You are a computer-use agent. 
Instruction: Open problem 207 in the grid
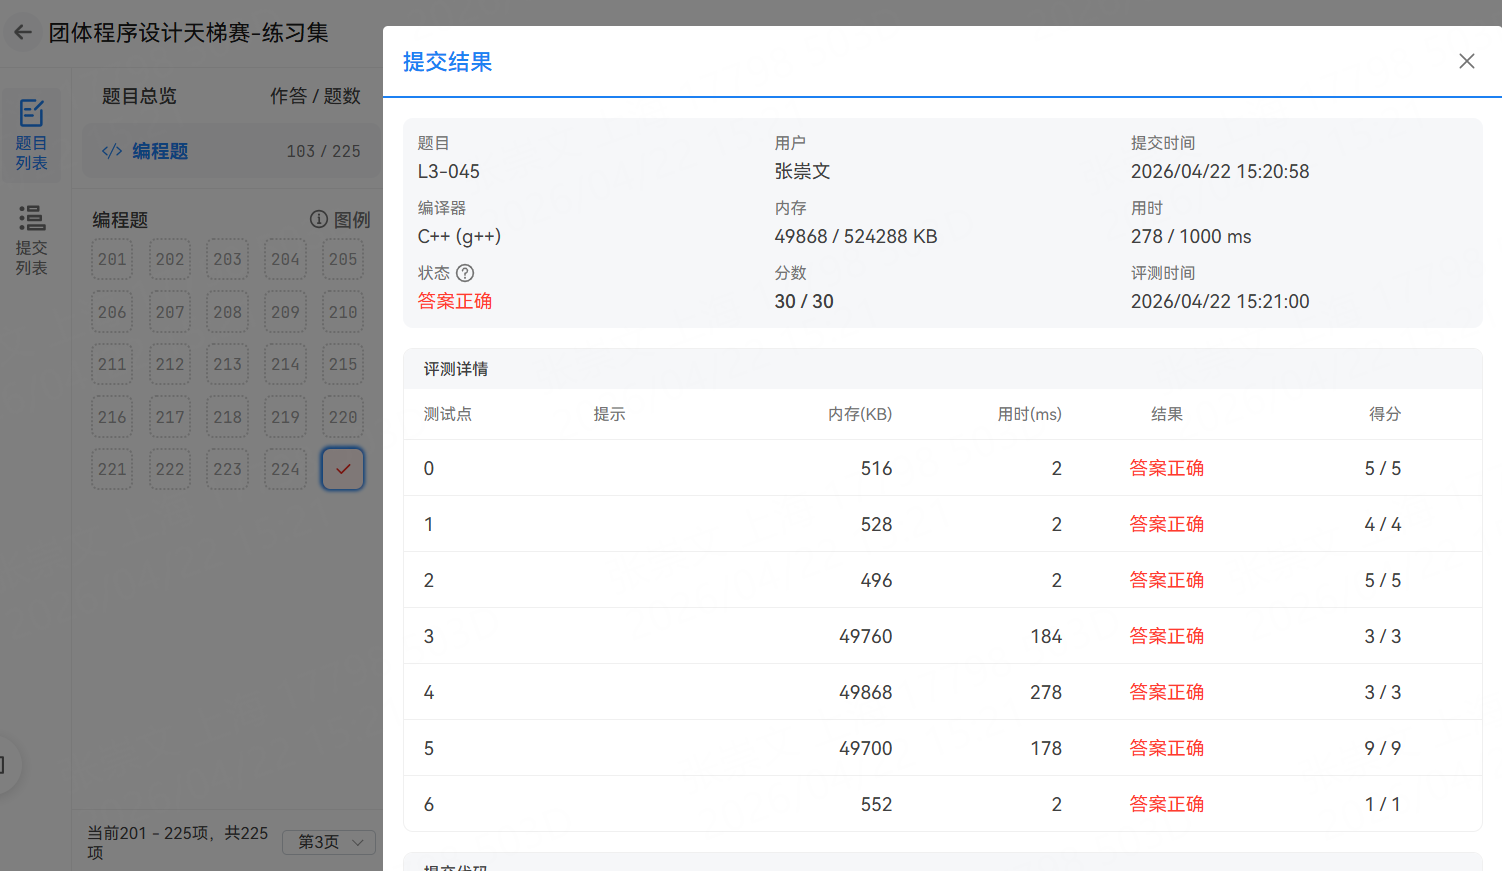[170, 312]
